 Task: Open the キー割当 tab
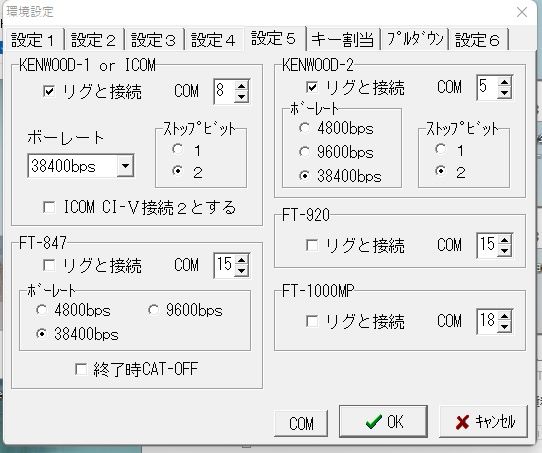[343, 40]
